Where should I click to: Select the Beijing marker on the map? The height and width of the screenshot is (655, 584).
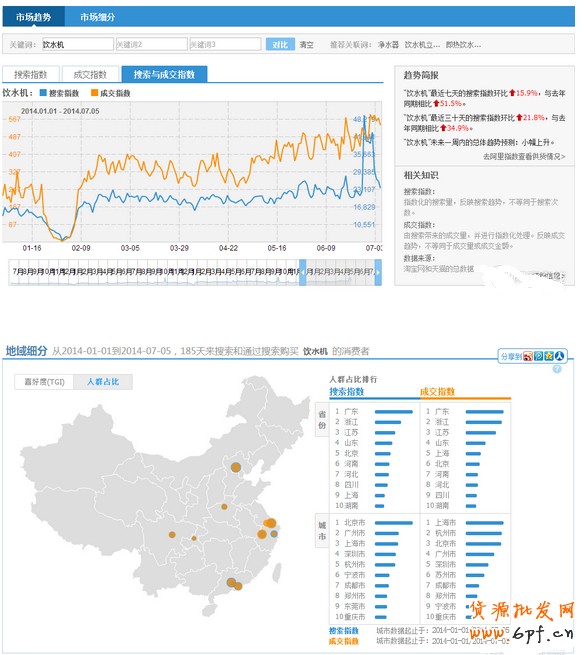coord(236,467)
